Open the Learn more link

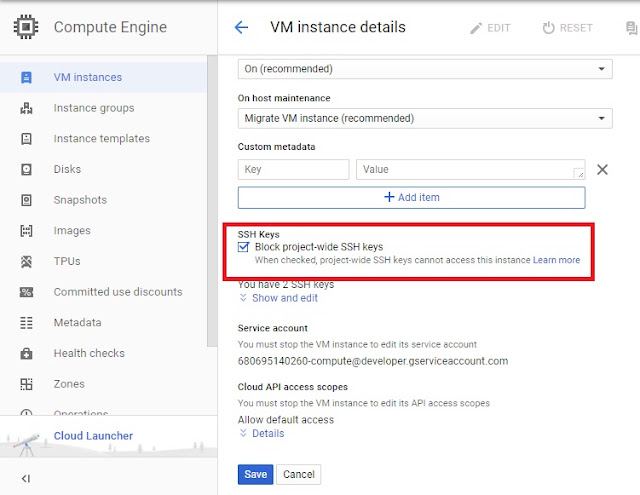[556, 260]
